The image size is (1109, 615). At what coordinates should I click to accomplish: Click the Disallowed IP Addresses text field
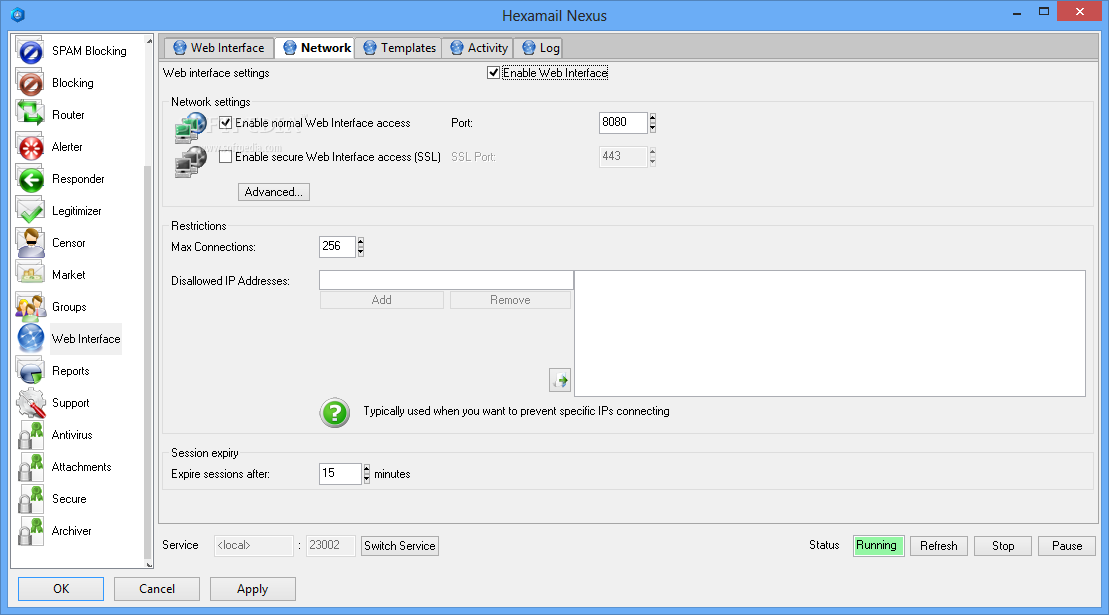[x=446, y=281]
